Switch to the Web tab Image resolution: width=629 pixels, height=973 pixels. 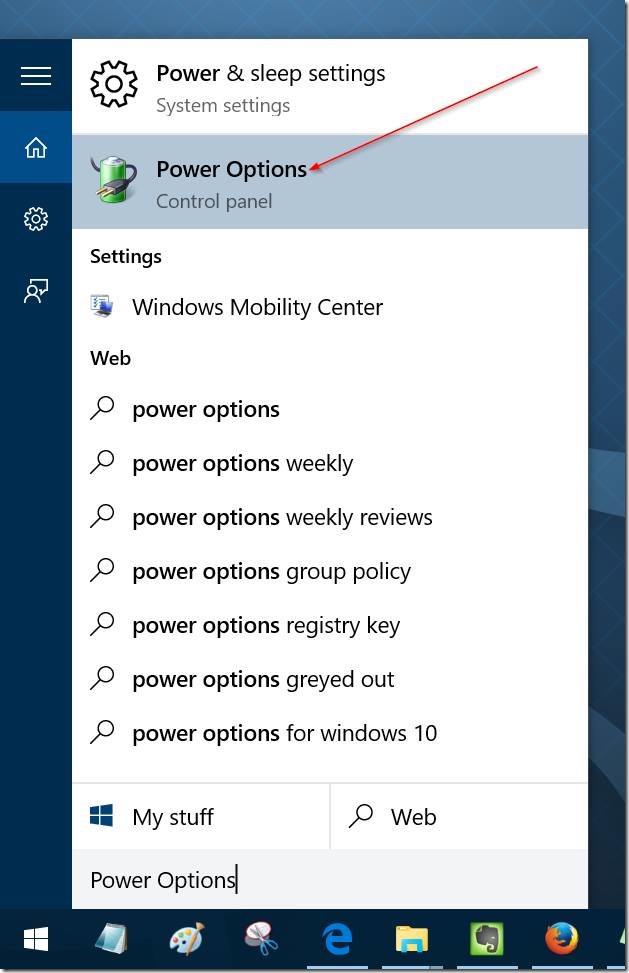[398, 816]
